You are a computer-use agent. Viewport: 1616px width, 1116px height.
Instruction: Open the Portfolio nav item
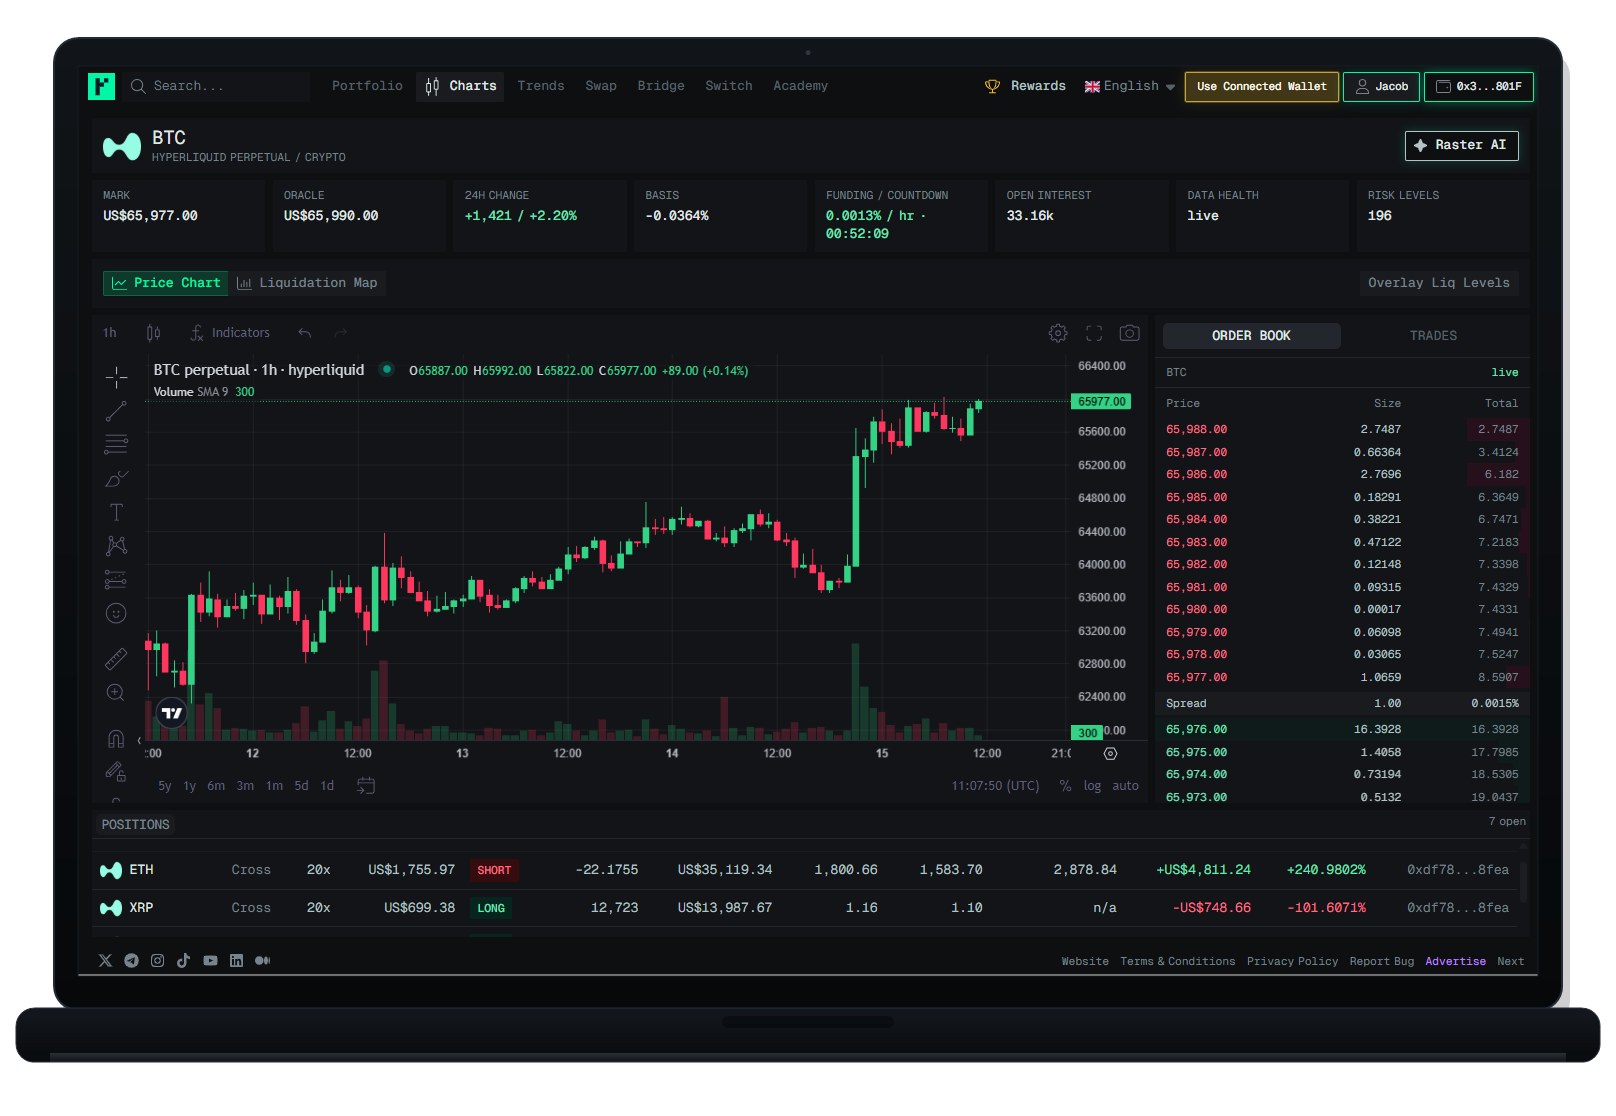[x=367, y=86]
